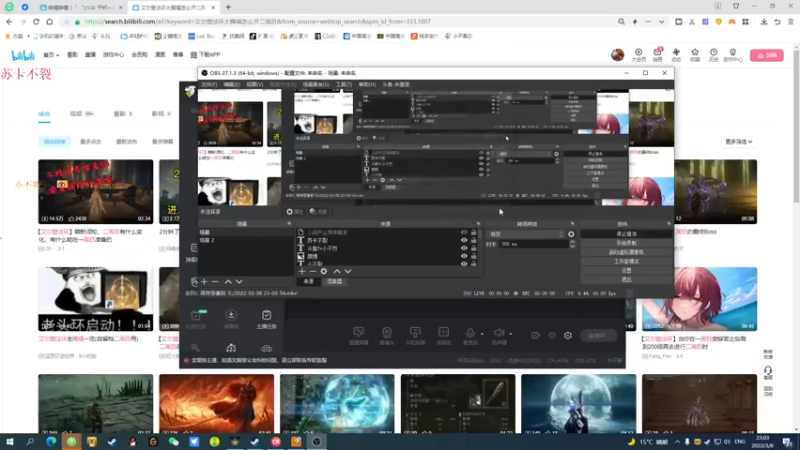This screenshot has width=800, height=450.
Task: Click the 开始录制 button in OBS controls
Action: click(x=626, y=243)
